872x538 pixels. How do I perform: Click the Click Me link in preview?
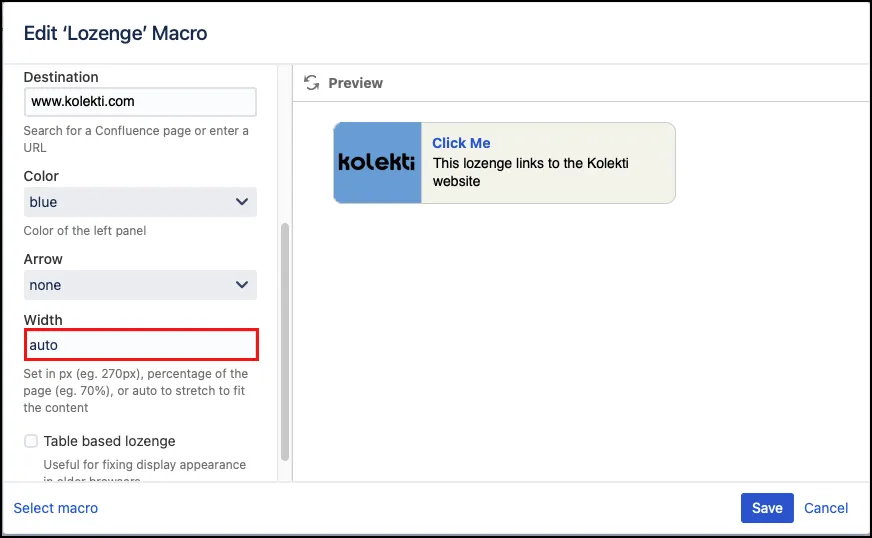461,143
